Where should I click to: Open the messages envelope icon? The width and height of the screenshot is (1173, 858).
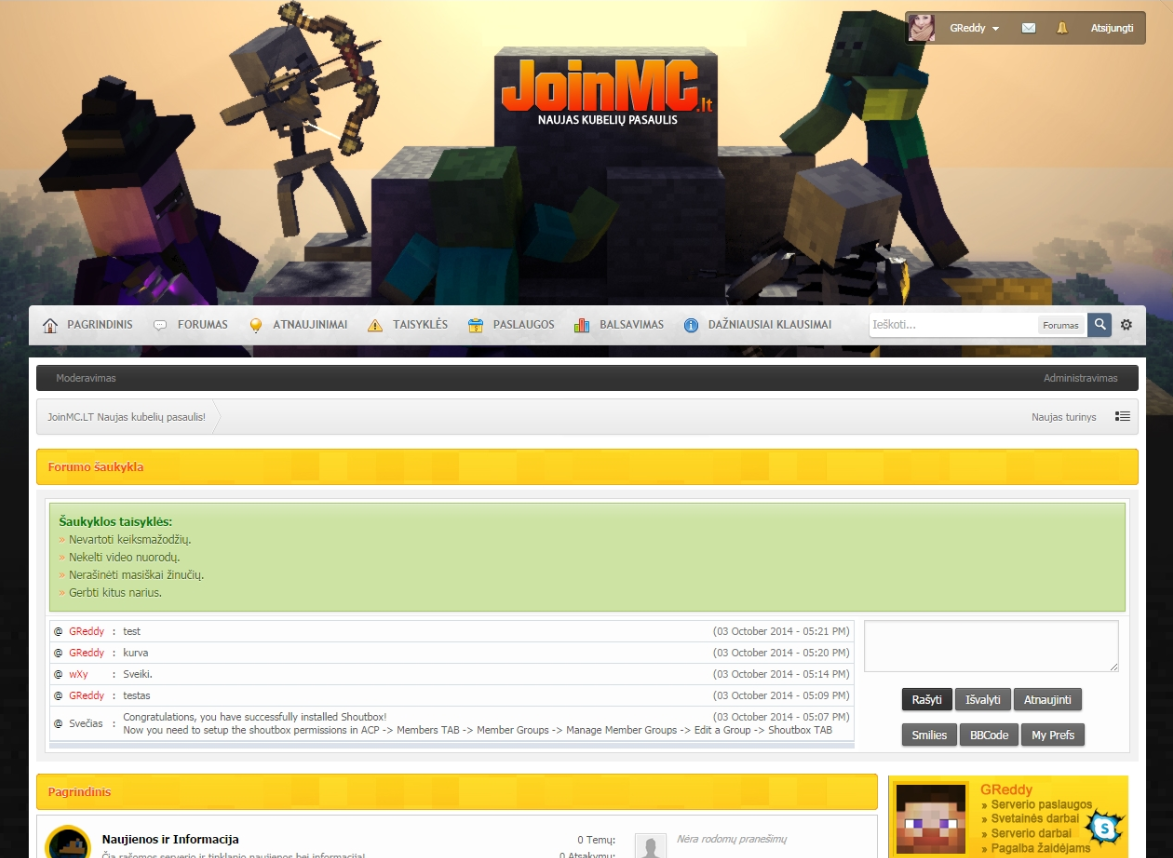[1029, 28]
